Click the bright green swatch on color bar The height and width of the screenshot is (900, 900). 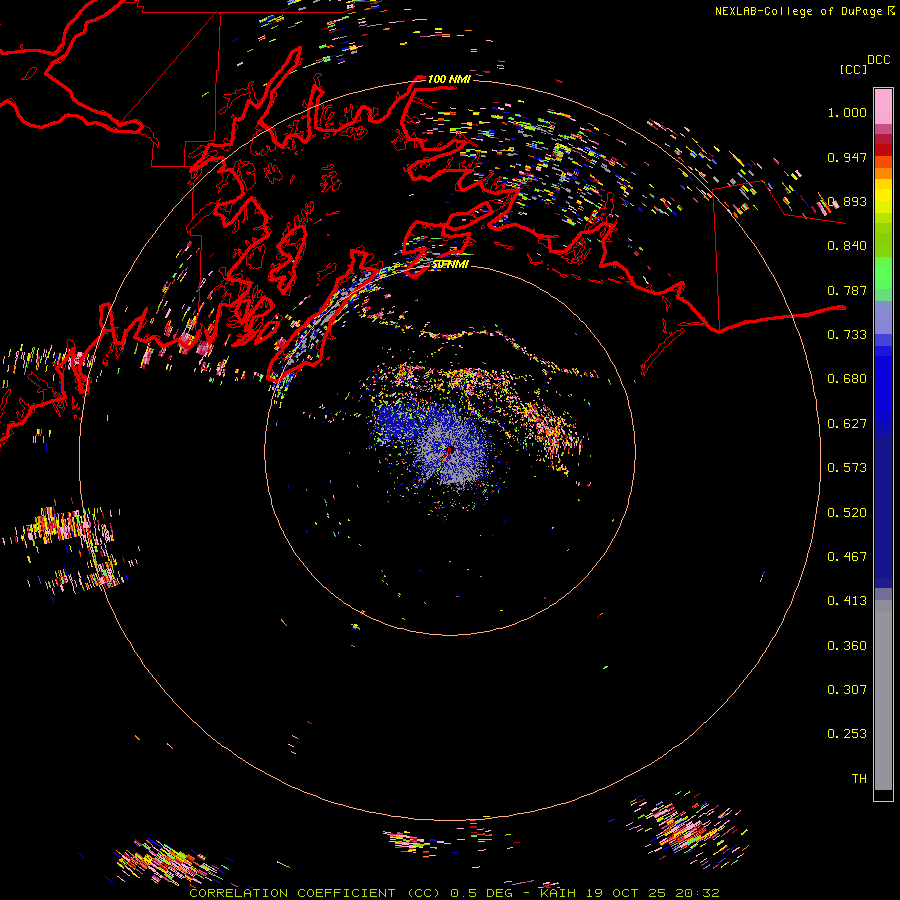coord(883,273)
